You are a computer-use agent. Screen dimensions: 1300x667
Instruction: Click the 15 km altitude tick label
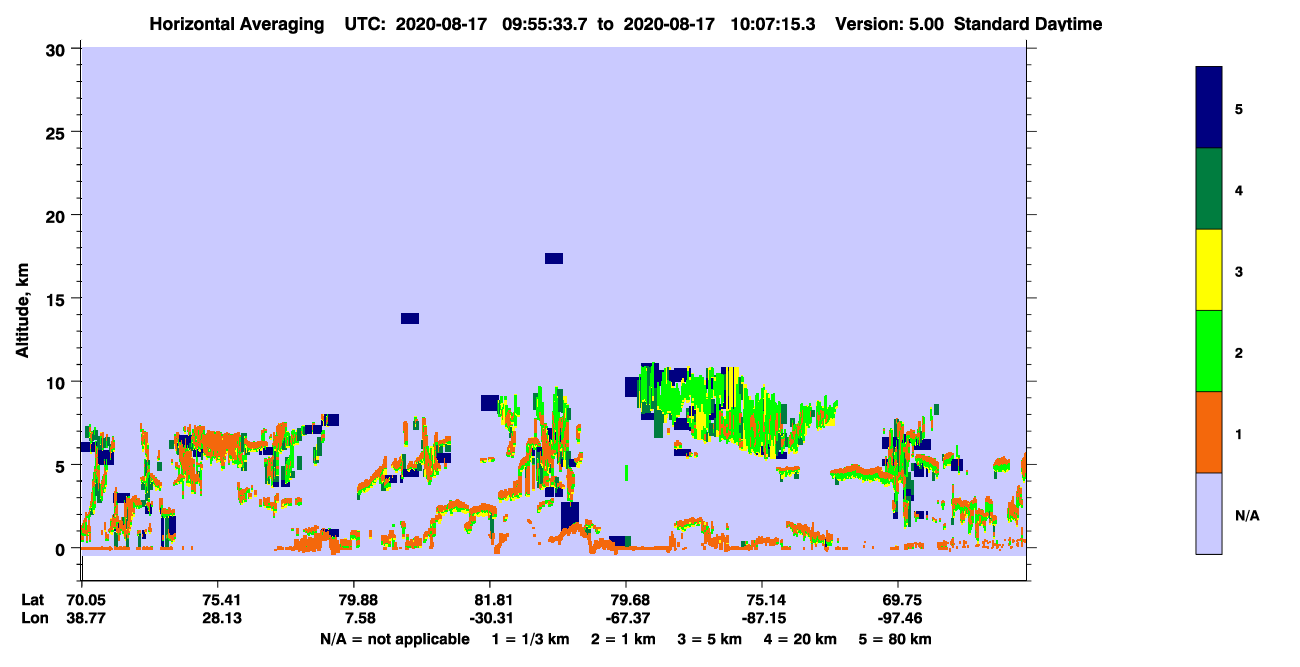click(58, 299)
